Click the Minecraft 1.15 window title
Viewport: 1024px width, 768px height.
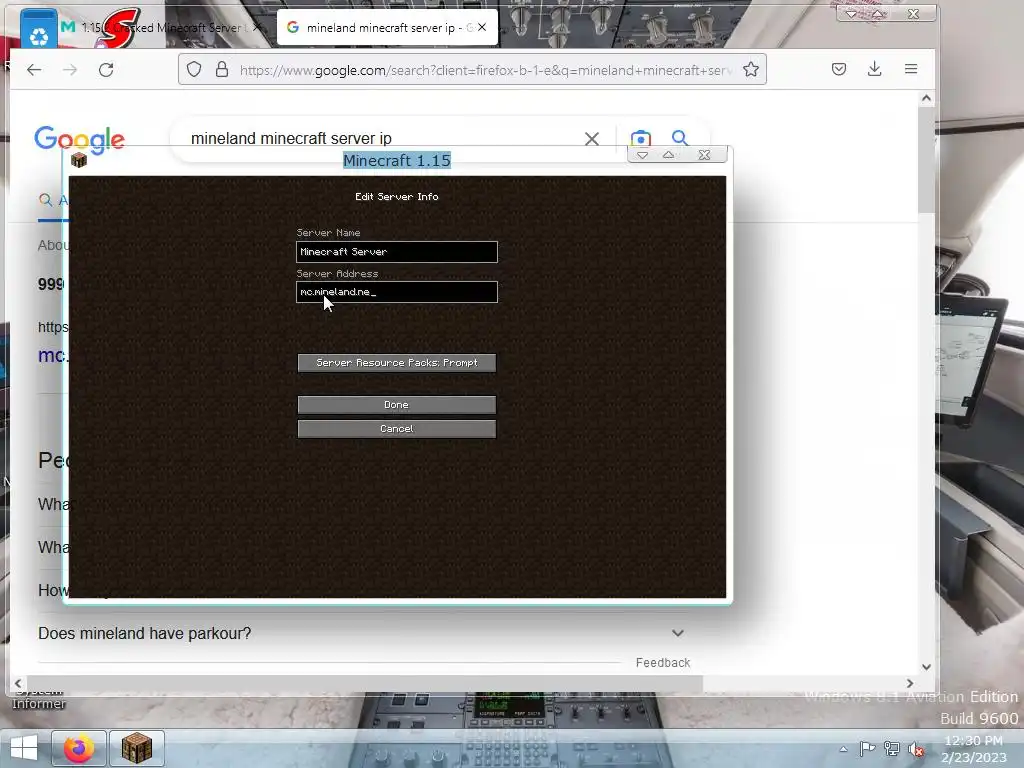(x=397, y=161)
